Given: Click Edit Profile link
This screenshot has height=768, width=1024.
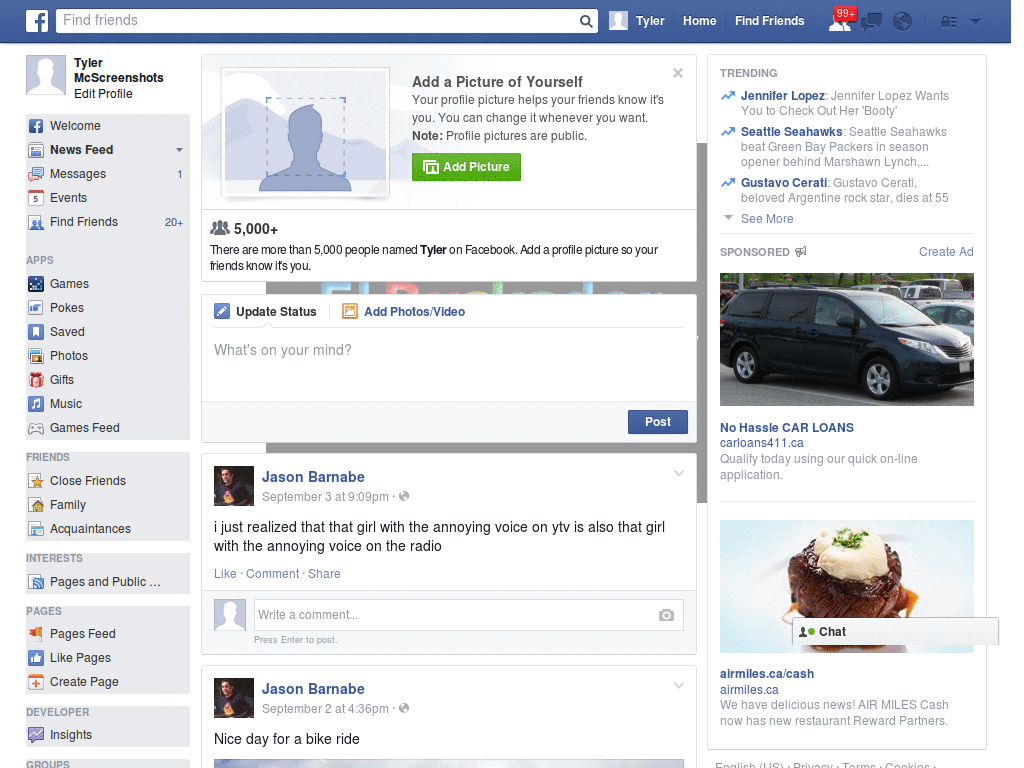Looking at the screenshot, I should (103, 93).
